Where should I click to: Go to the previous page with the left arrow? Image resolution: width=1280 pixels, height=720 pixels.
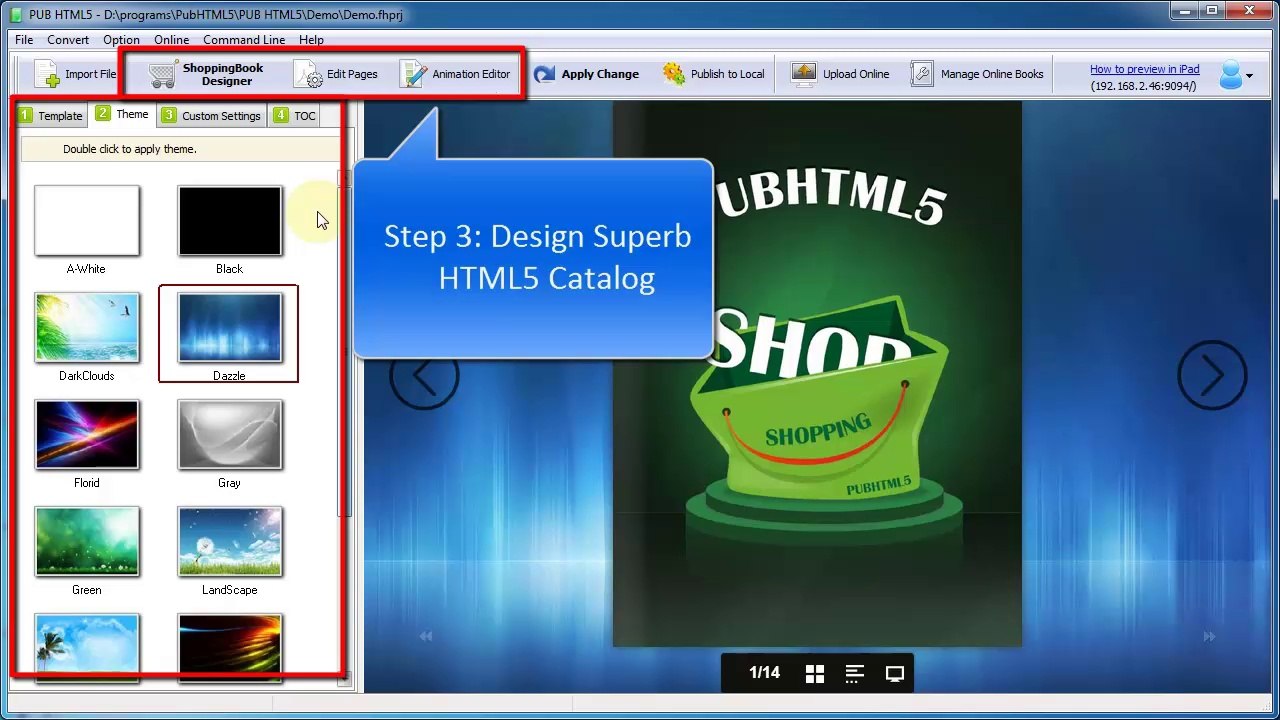click(424, 376)
